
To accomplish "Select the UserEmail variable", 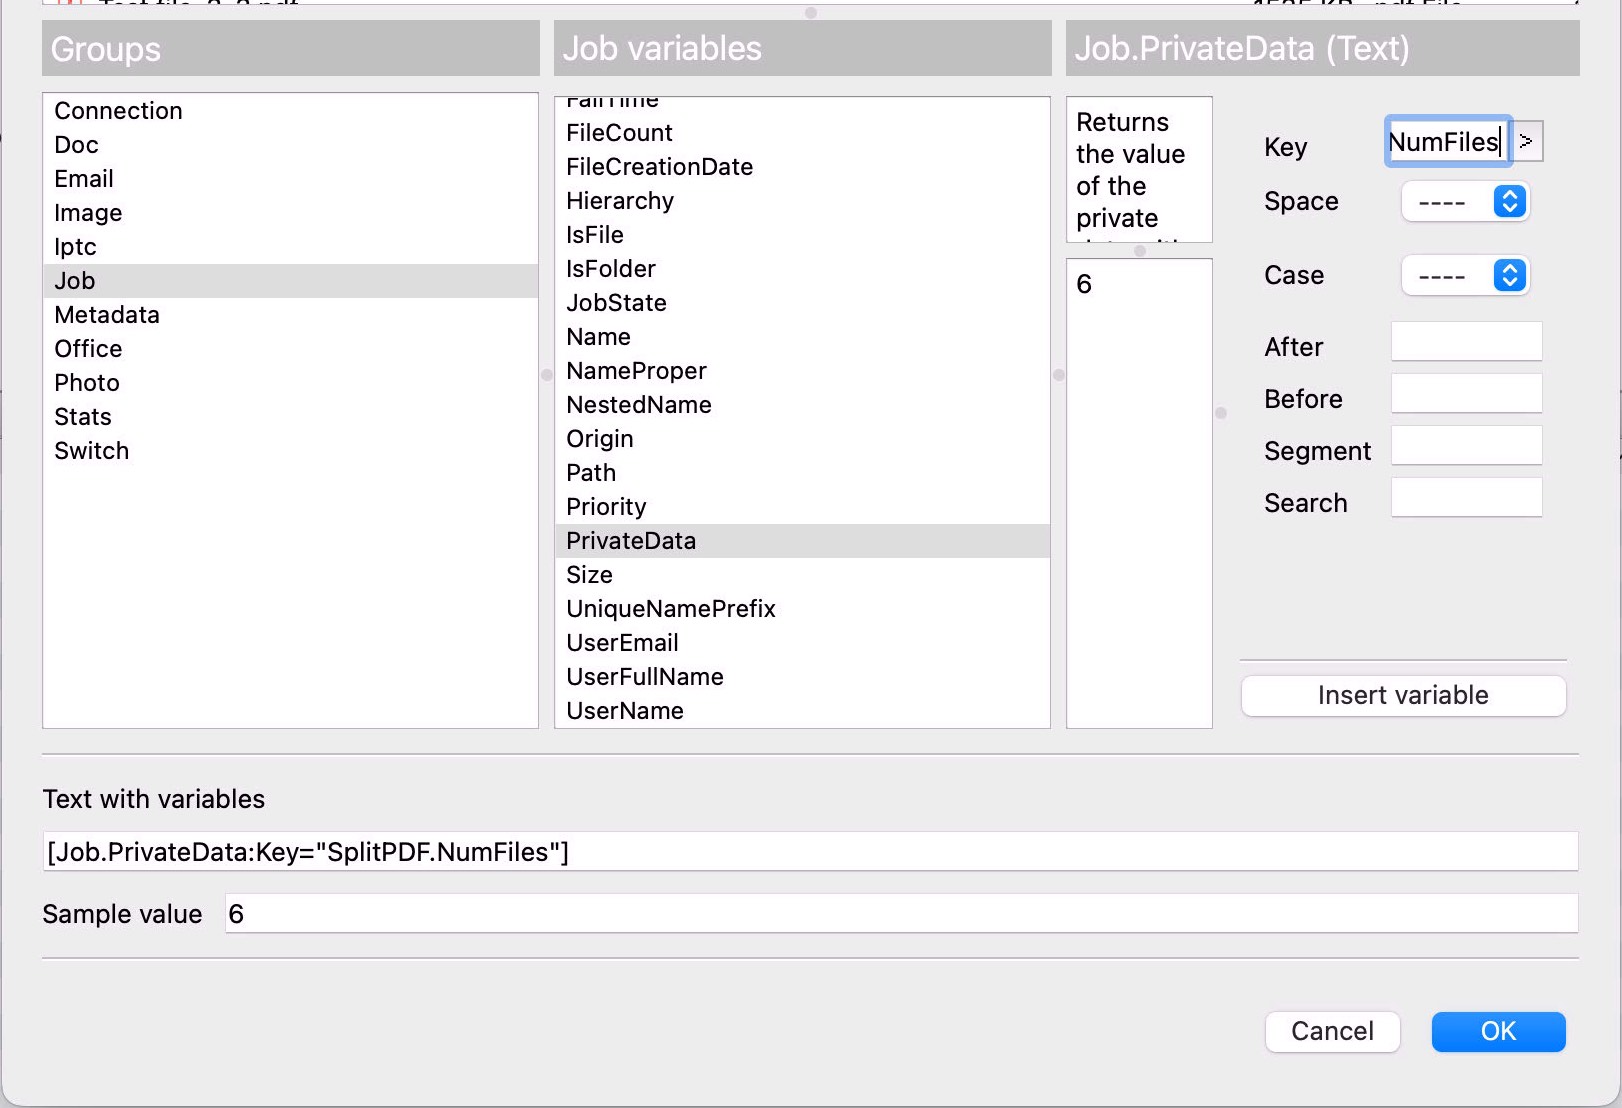I will tap(622, 642).
